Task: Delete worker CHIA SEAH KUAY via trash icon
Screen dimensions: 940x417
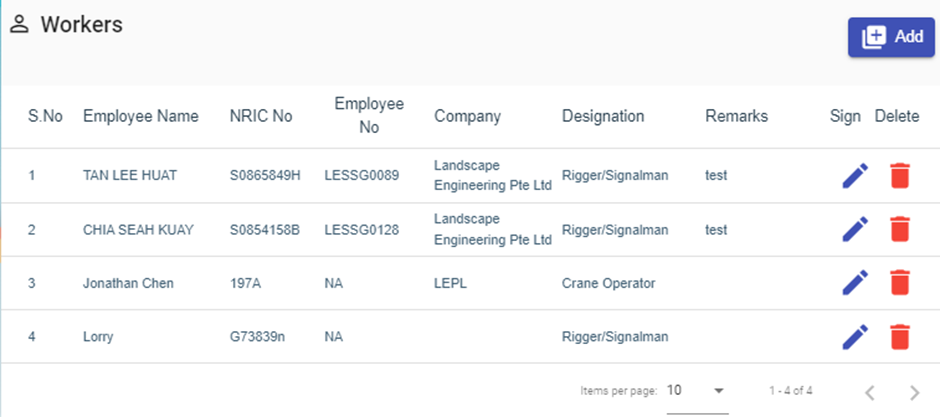Action: (900, 229)
